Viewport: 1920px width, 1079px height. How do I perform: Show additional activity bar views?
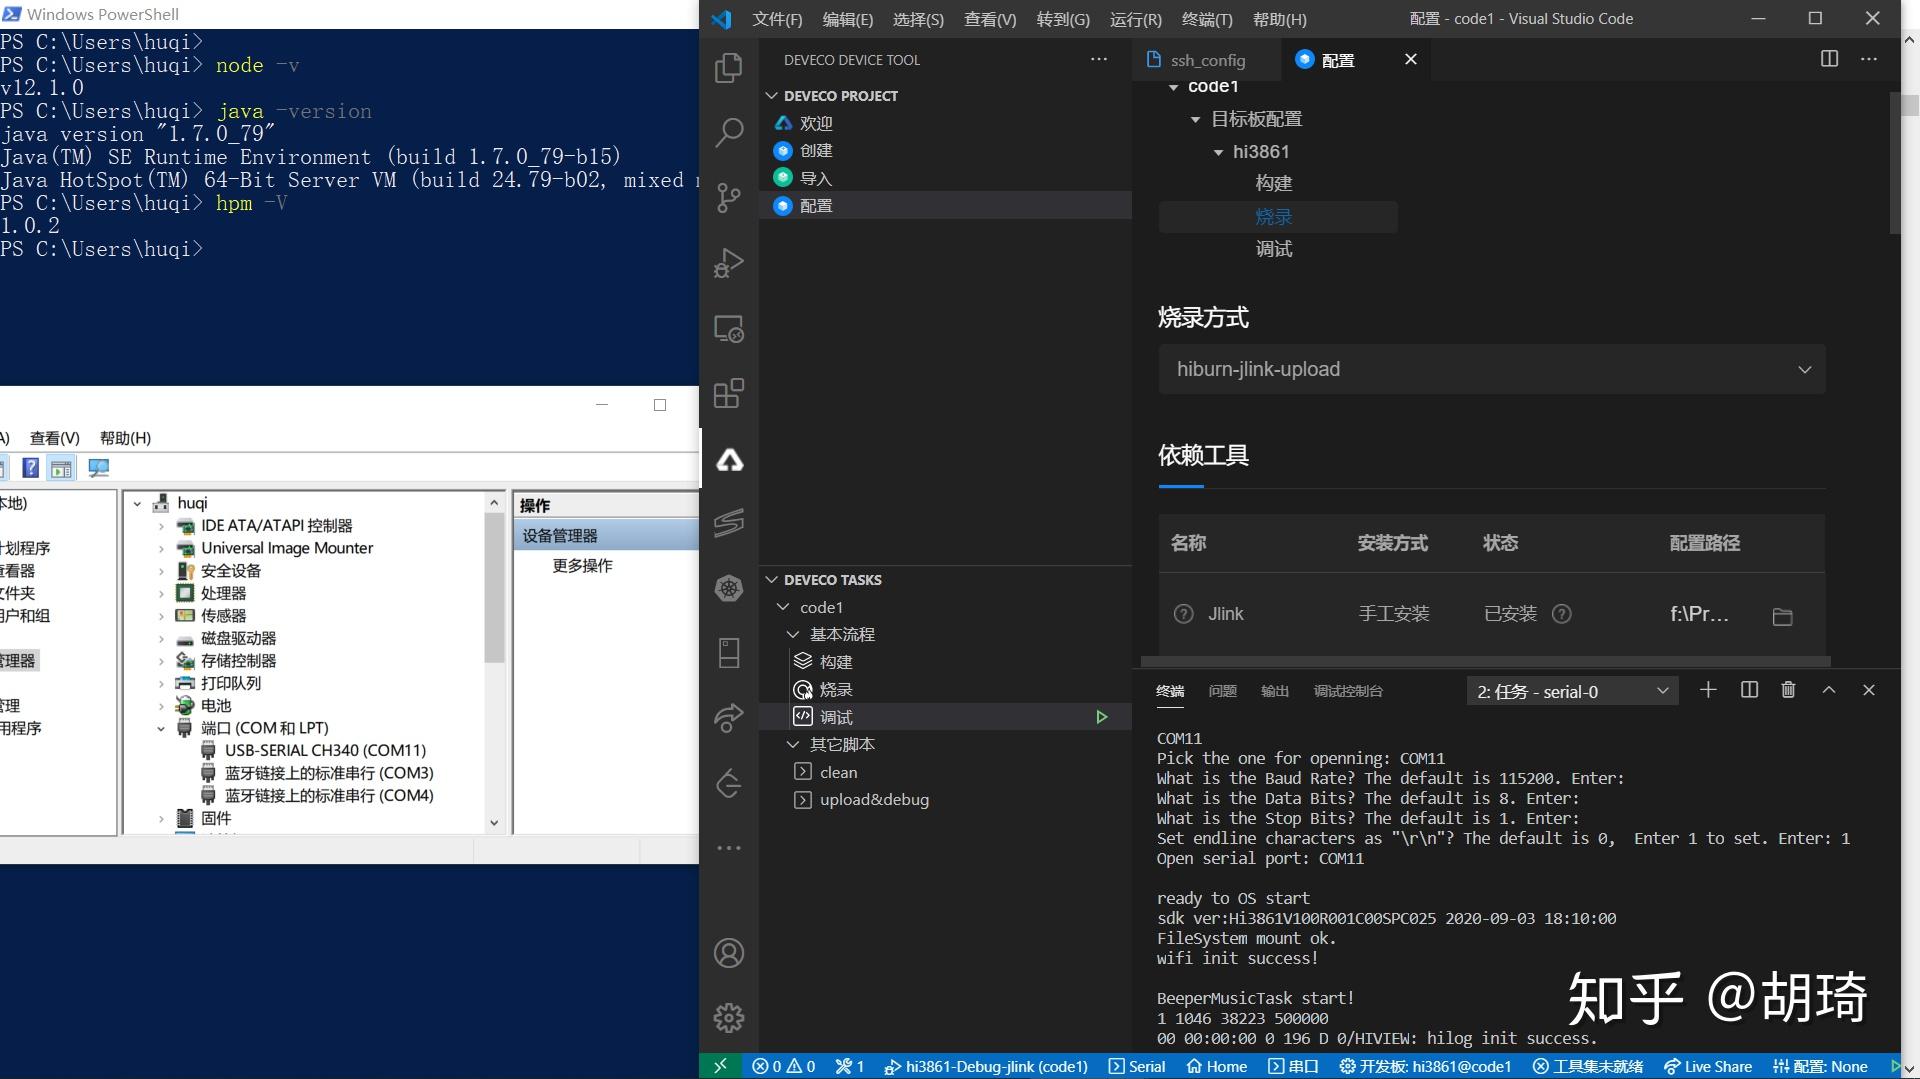click(x=729, y=848)
